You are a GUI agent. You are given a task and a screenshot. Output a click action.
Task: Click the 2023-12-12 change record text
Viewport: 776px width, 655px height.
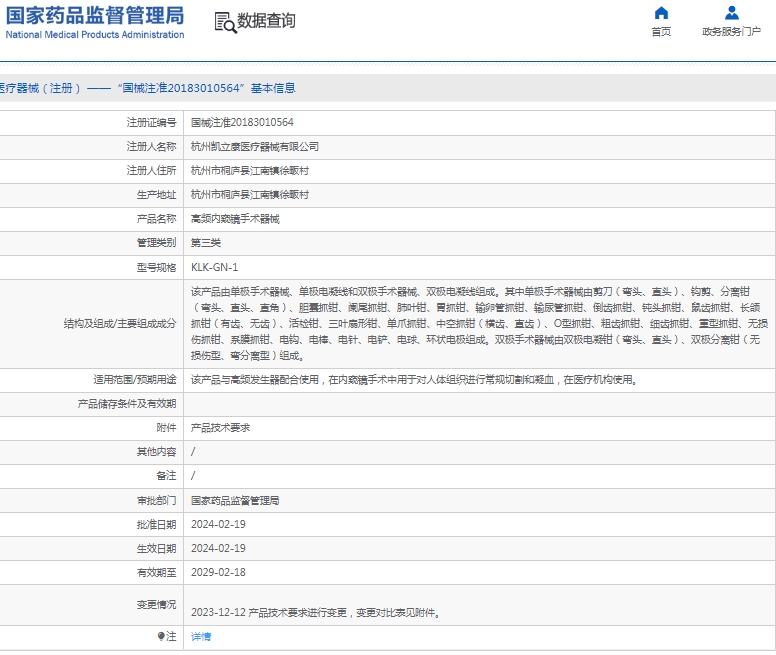(x=315, y=612)
